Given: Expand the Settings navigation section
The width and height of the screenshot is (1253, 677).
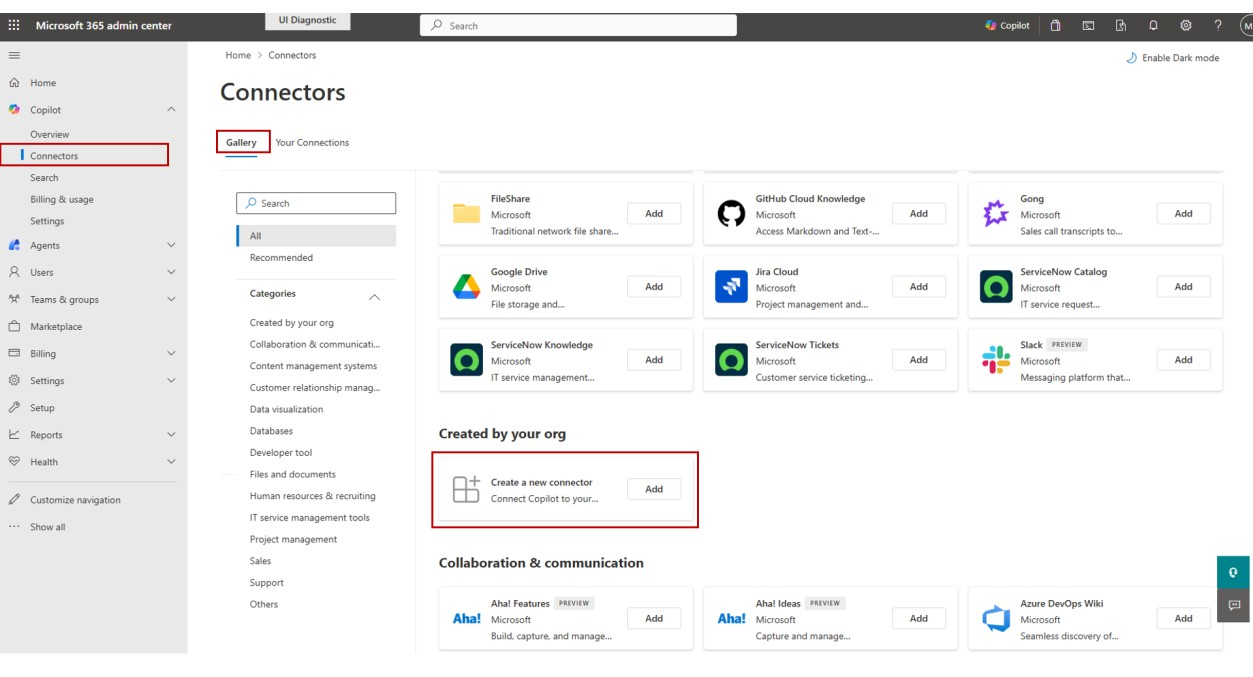Looking at the screenshot, I should tap(171, 380).
